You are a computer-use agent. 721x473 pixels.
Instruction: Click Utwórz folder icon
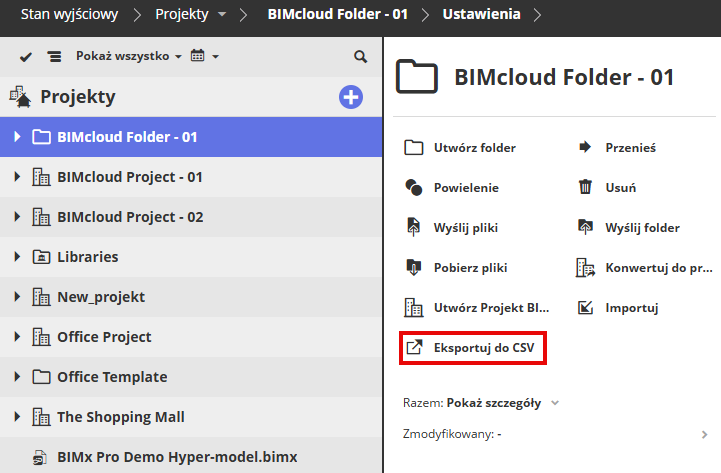(x=414, y=148)
